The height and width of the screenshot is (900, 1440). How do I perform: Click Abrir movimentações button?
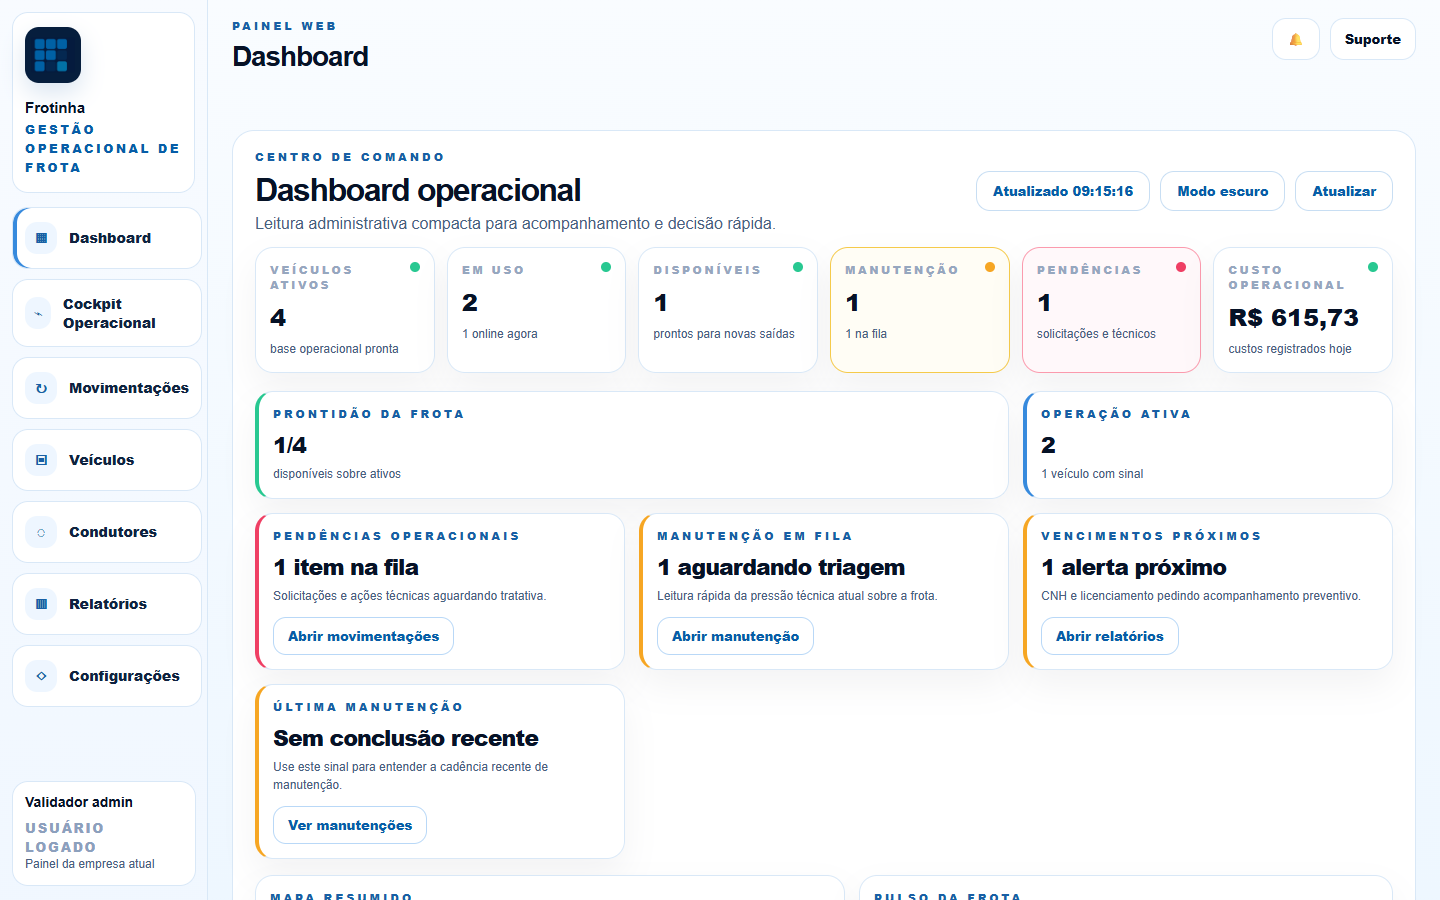(x=363, y=636)
